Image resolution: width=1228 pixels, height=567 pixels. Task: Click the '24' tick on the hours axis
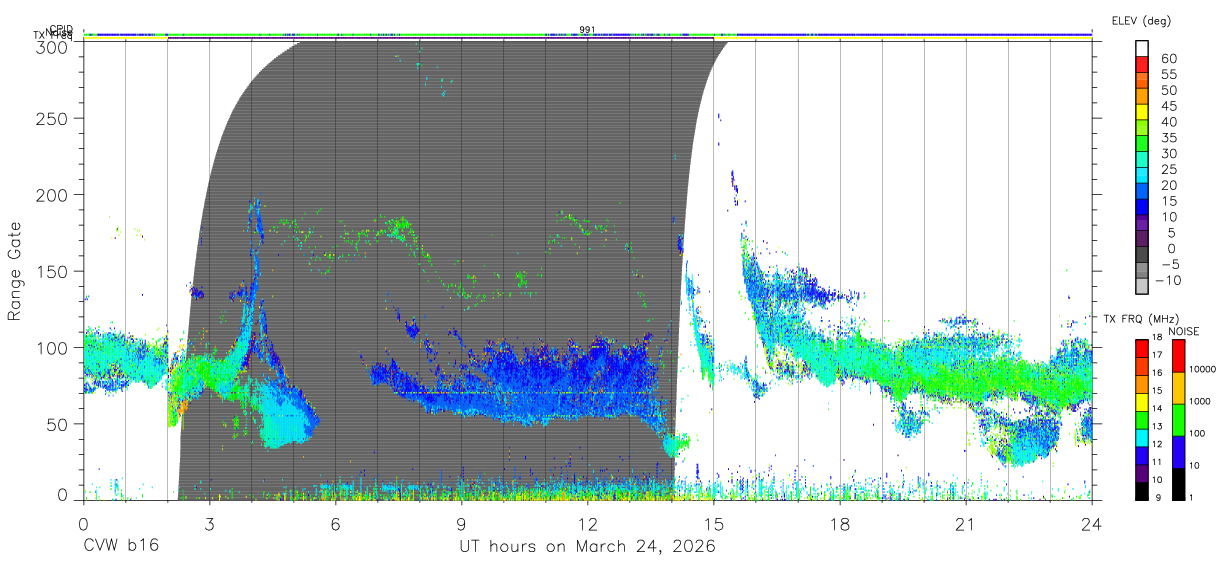1092,522
